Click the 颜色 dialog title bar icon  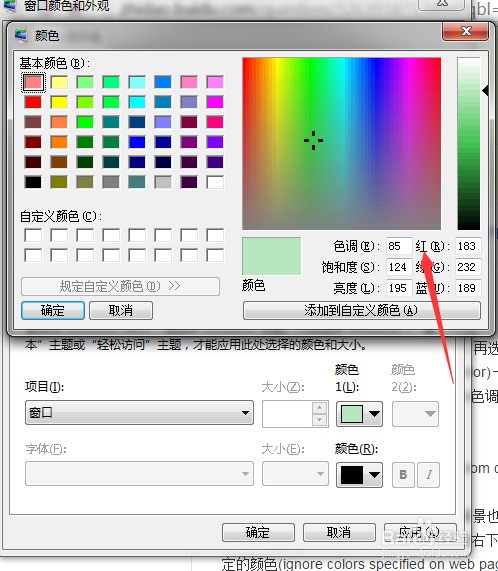(x=21, y=35)
